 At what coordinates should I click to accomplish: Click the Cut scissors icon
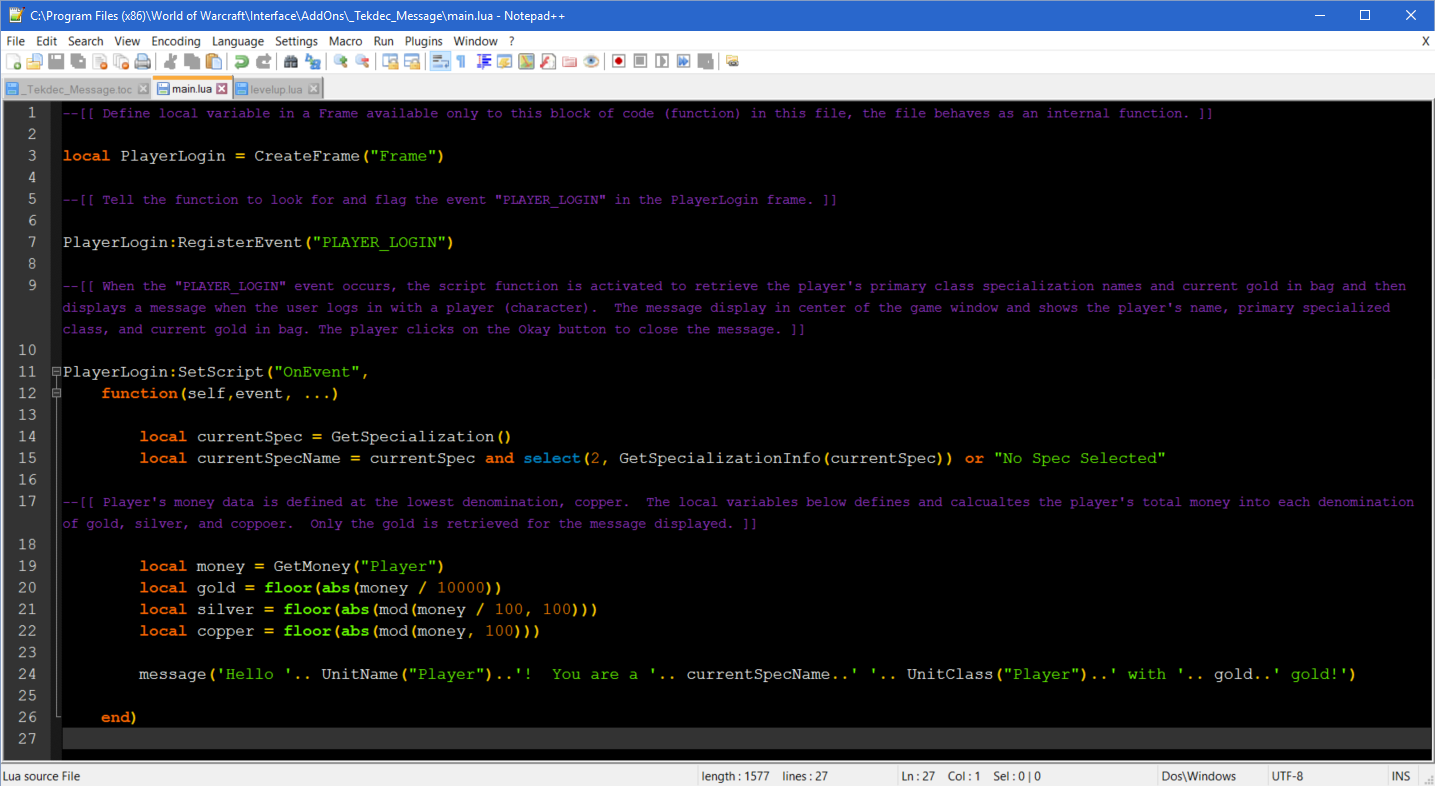[170, 61]
